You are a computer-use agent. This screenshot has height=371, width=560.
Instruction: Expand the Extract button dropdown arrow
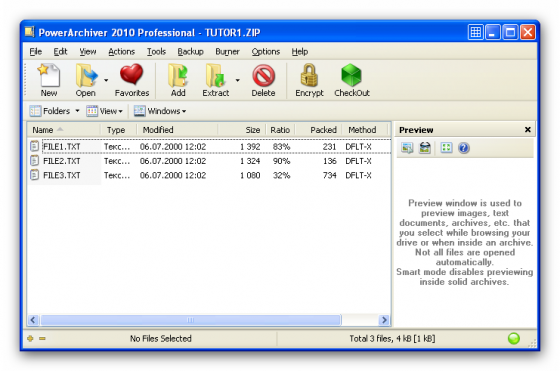(x=238, y=80)
